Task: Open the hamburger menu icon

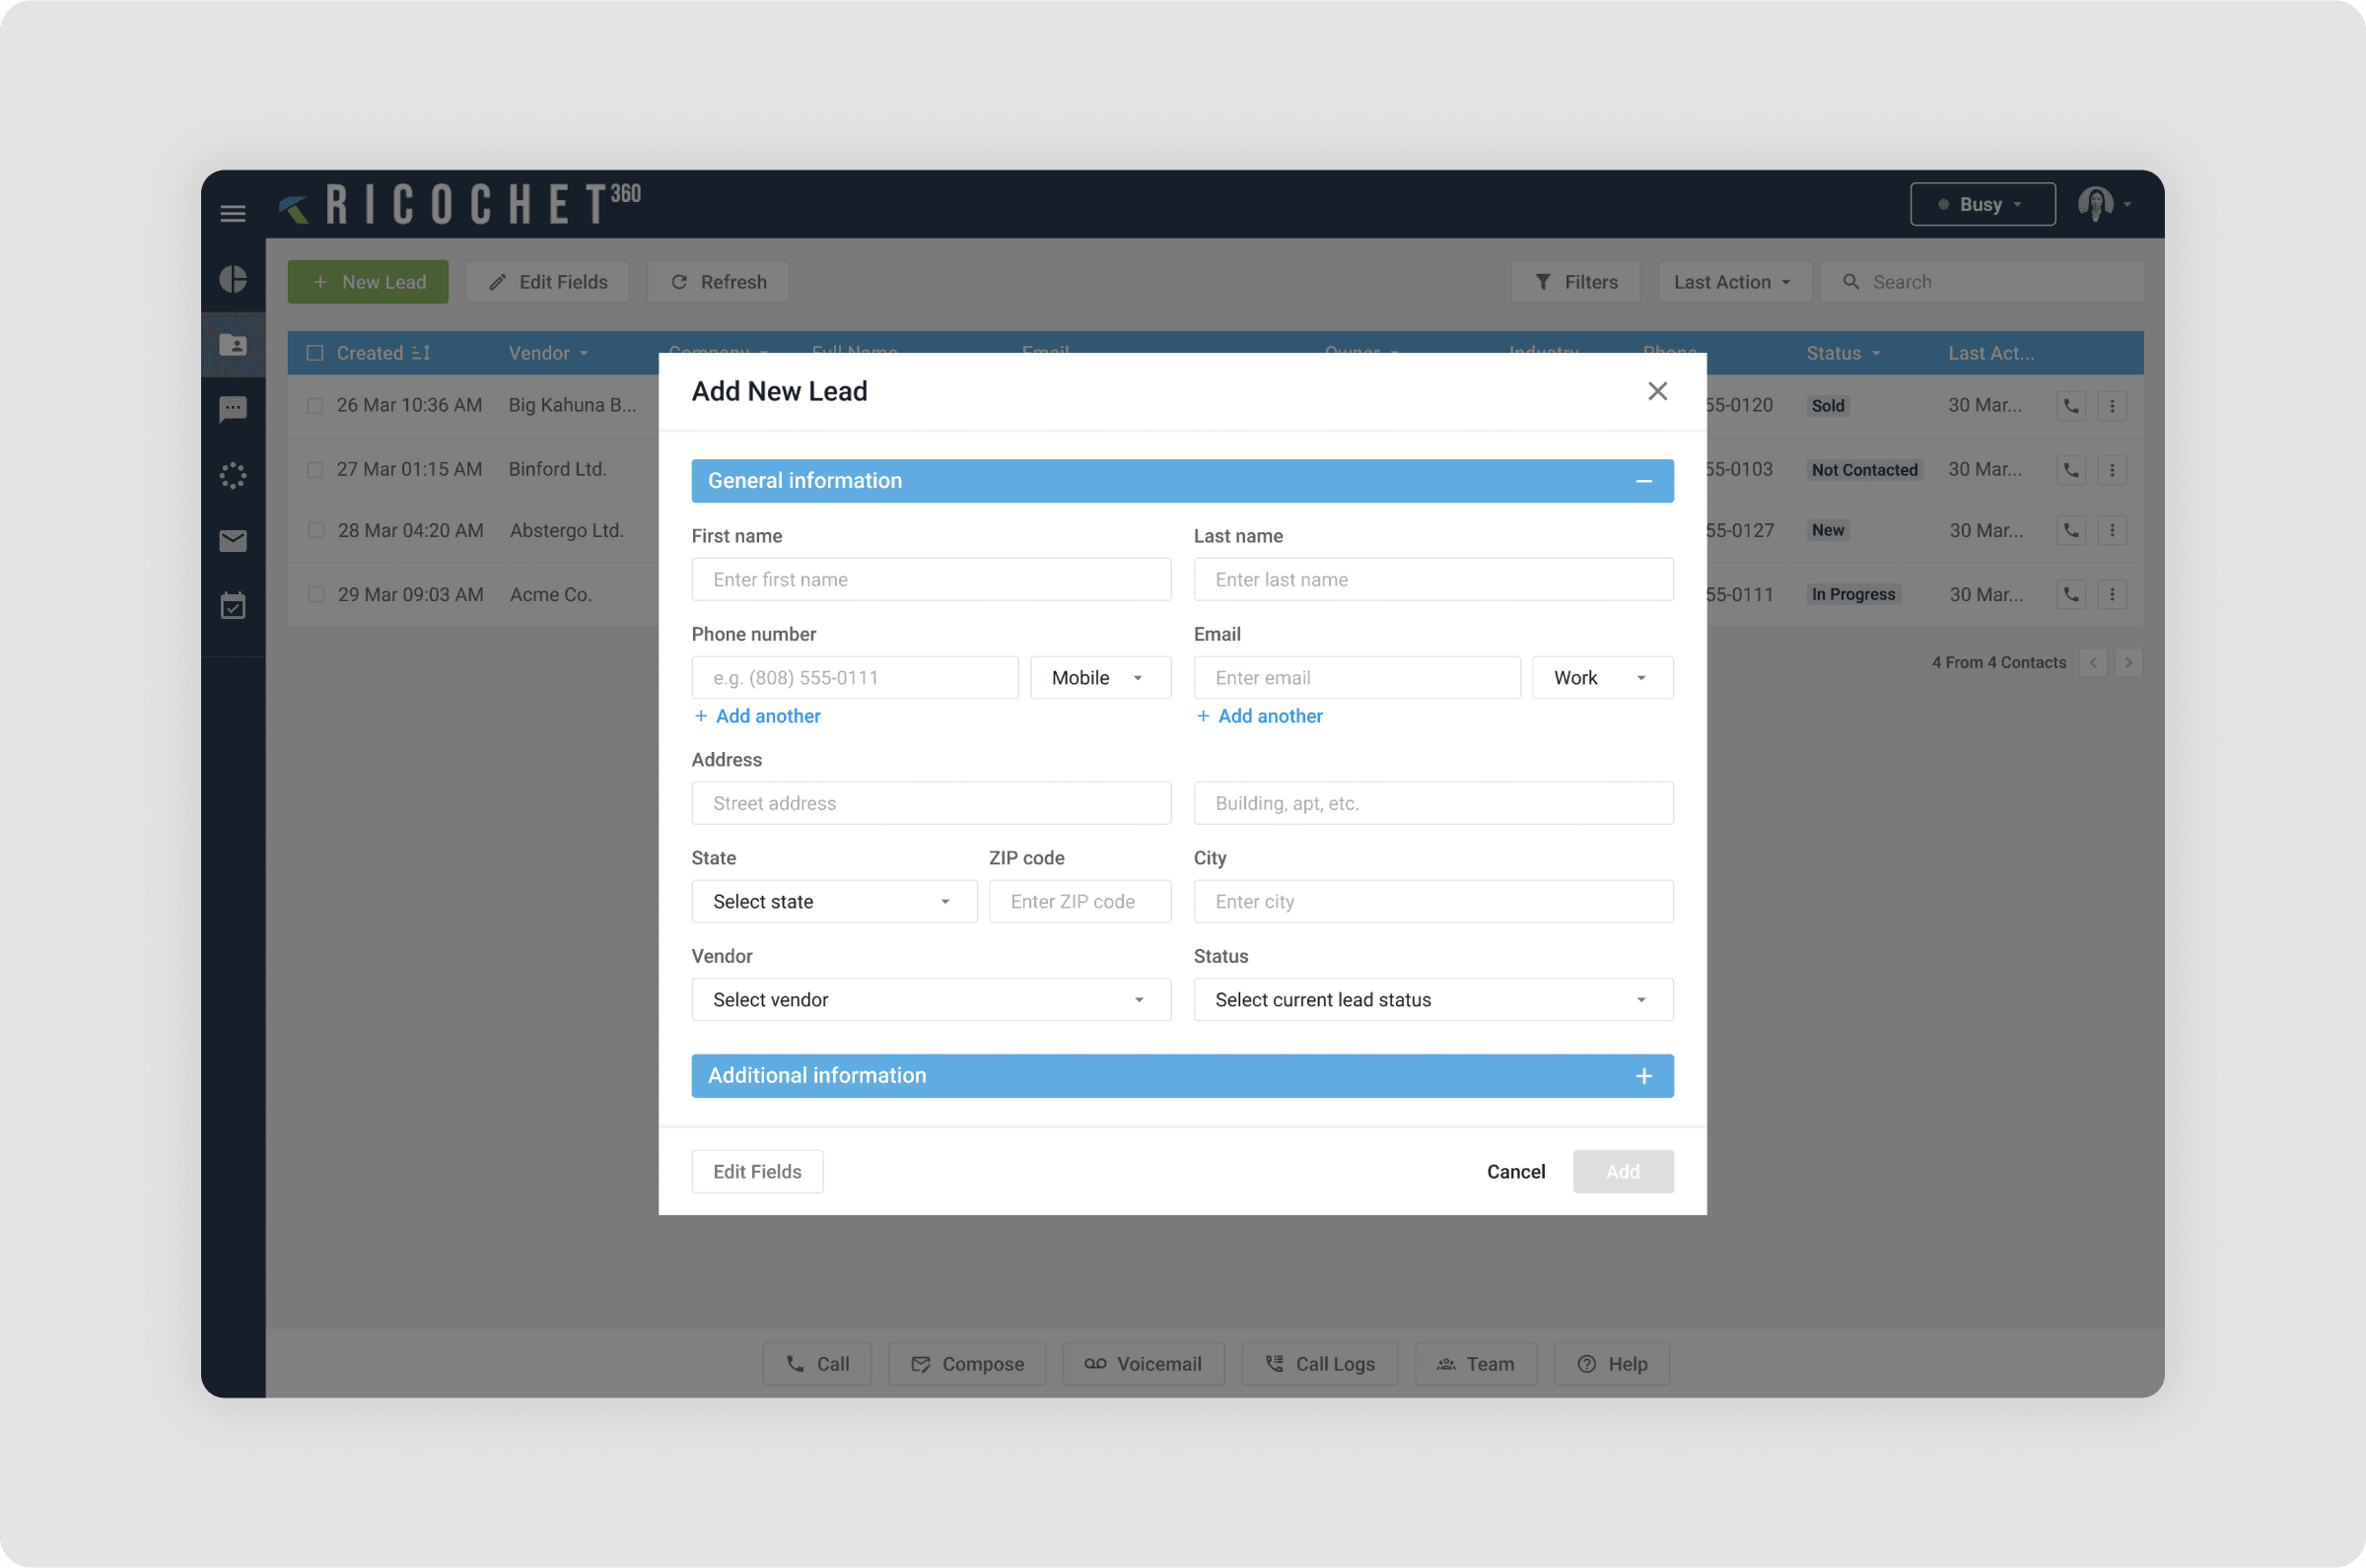Action: coord(233,213)
